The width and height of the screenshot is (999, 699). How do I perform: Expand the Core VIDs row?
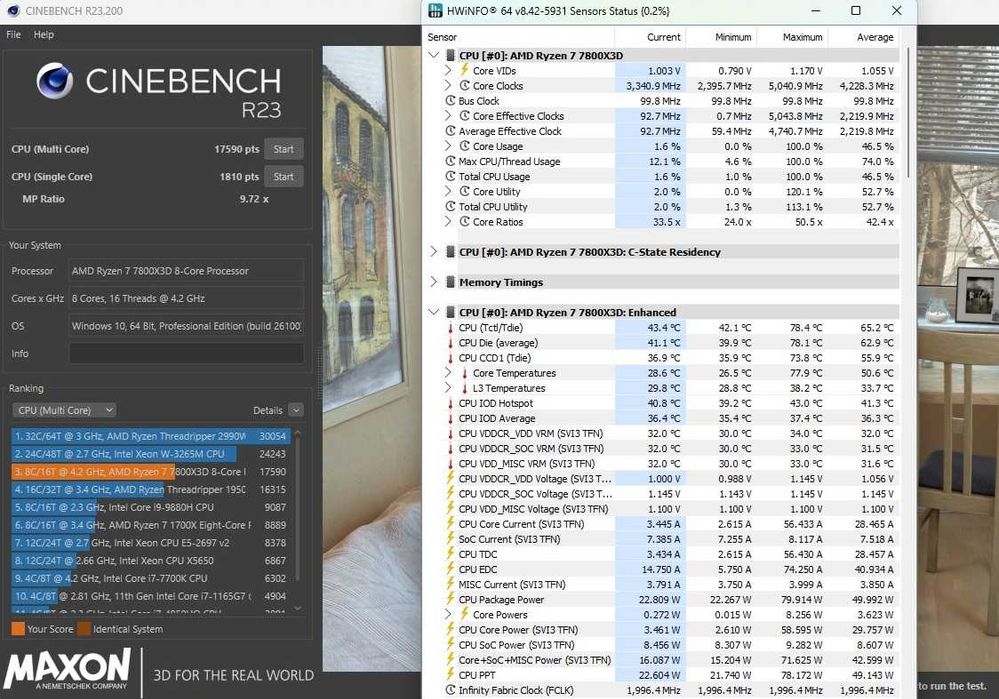448,71
